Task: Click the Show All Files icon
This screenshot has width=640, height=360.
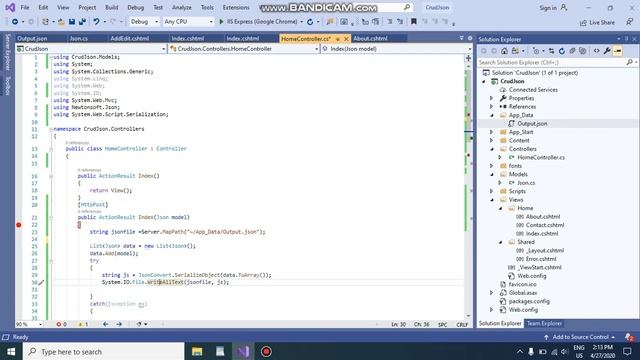Action: coord(582,51)
